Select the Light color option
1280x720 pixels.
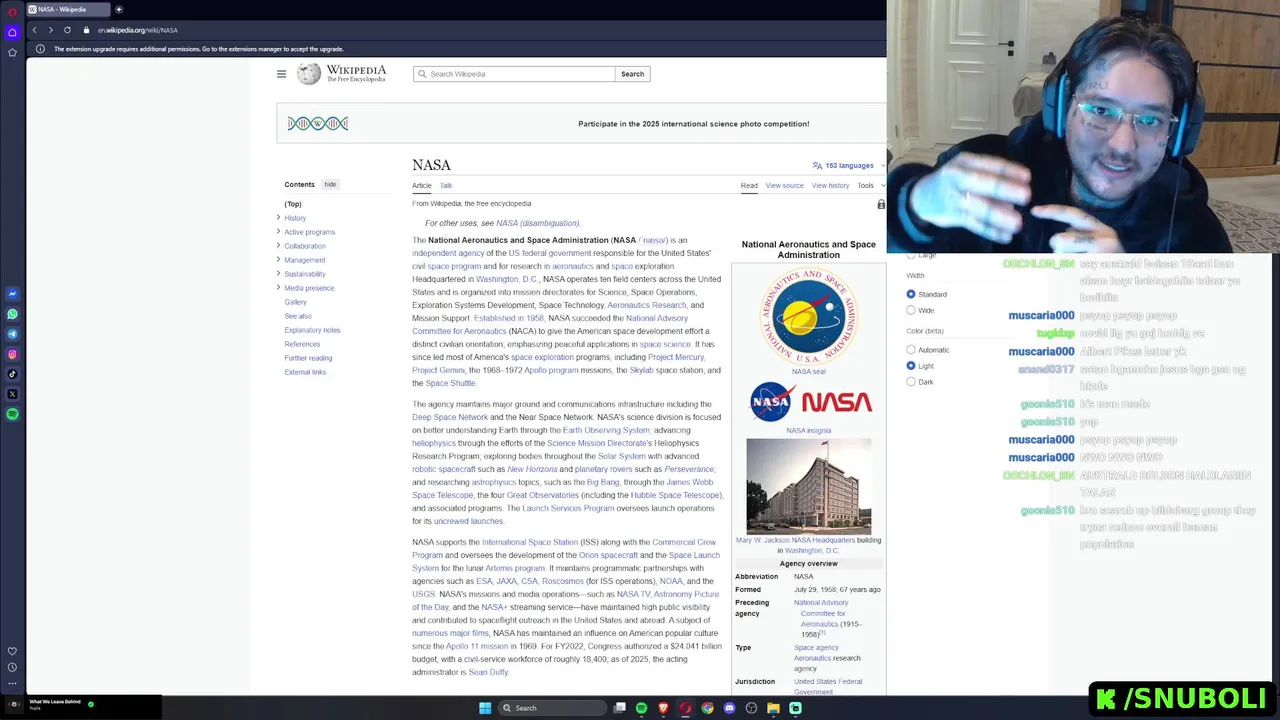click(911, 366)
